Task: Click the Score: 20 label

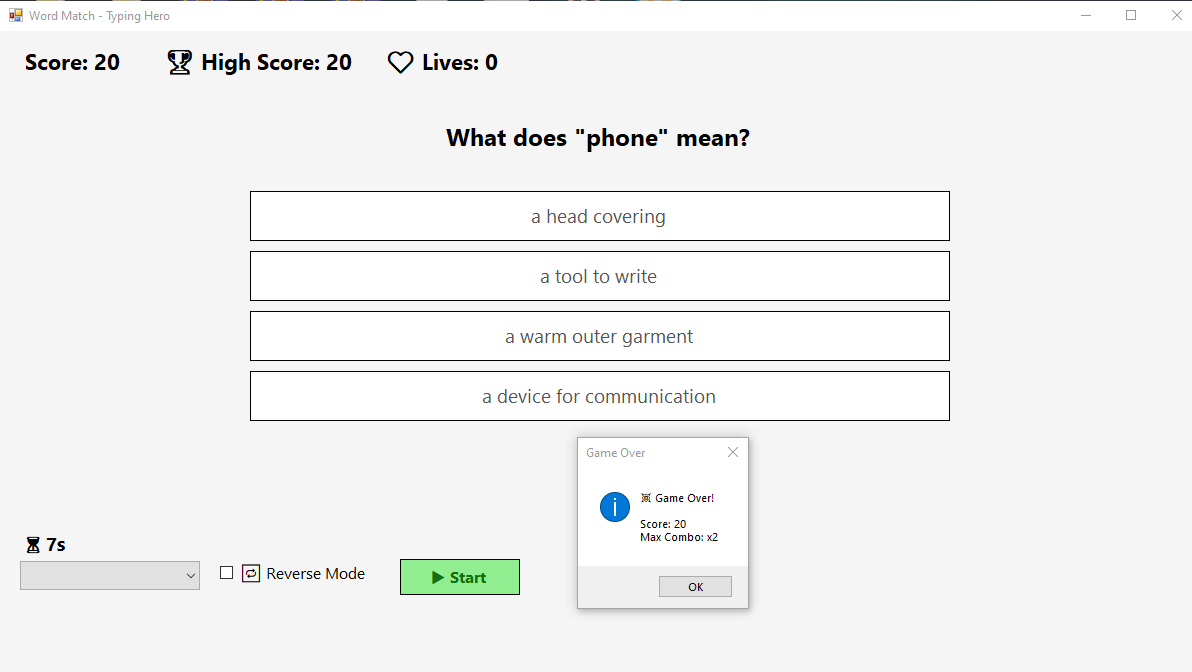Action: click(x=72, y=62)
